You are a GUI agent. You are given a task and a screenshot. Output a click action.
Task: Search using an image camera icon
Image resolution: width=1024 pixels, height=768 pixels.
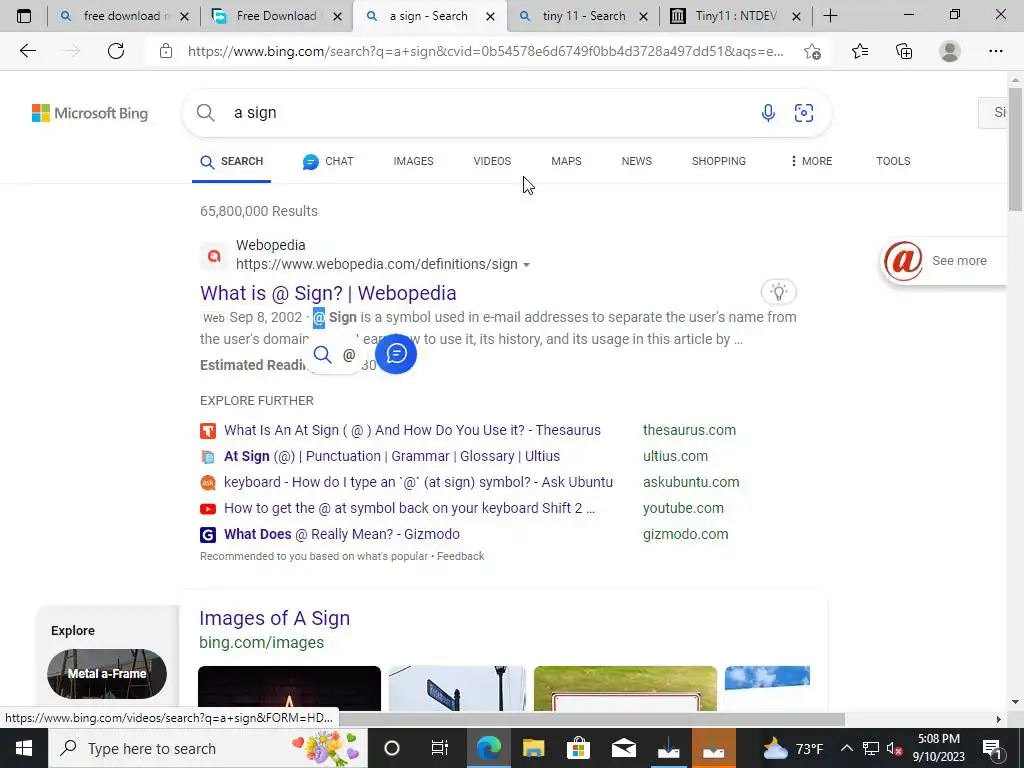click(804, 113)
